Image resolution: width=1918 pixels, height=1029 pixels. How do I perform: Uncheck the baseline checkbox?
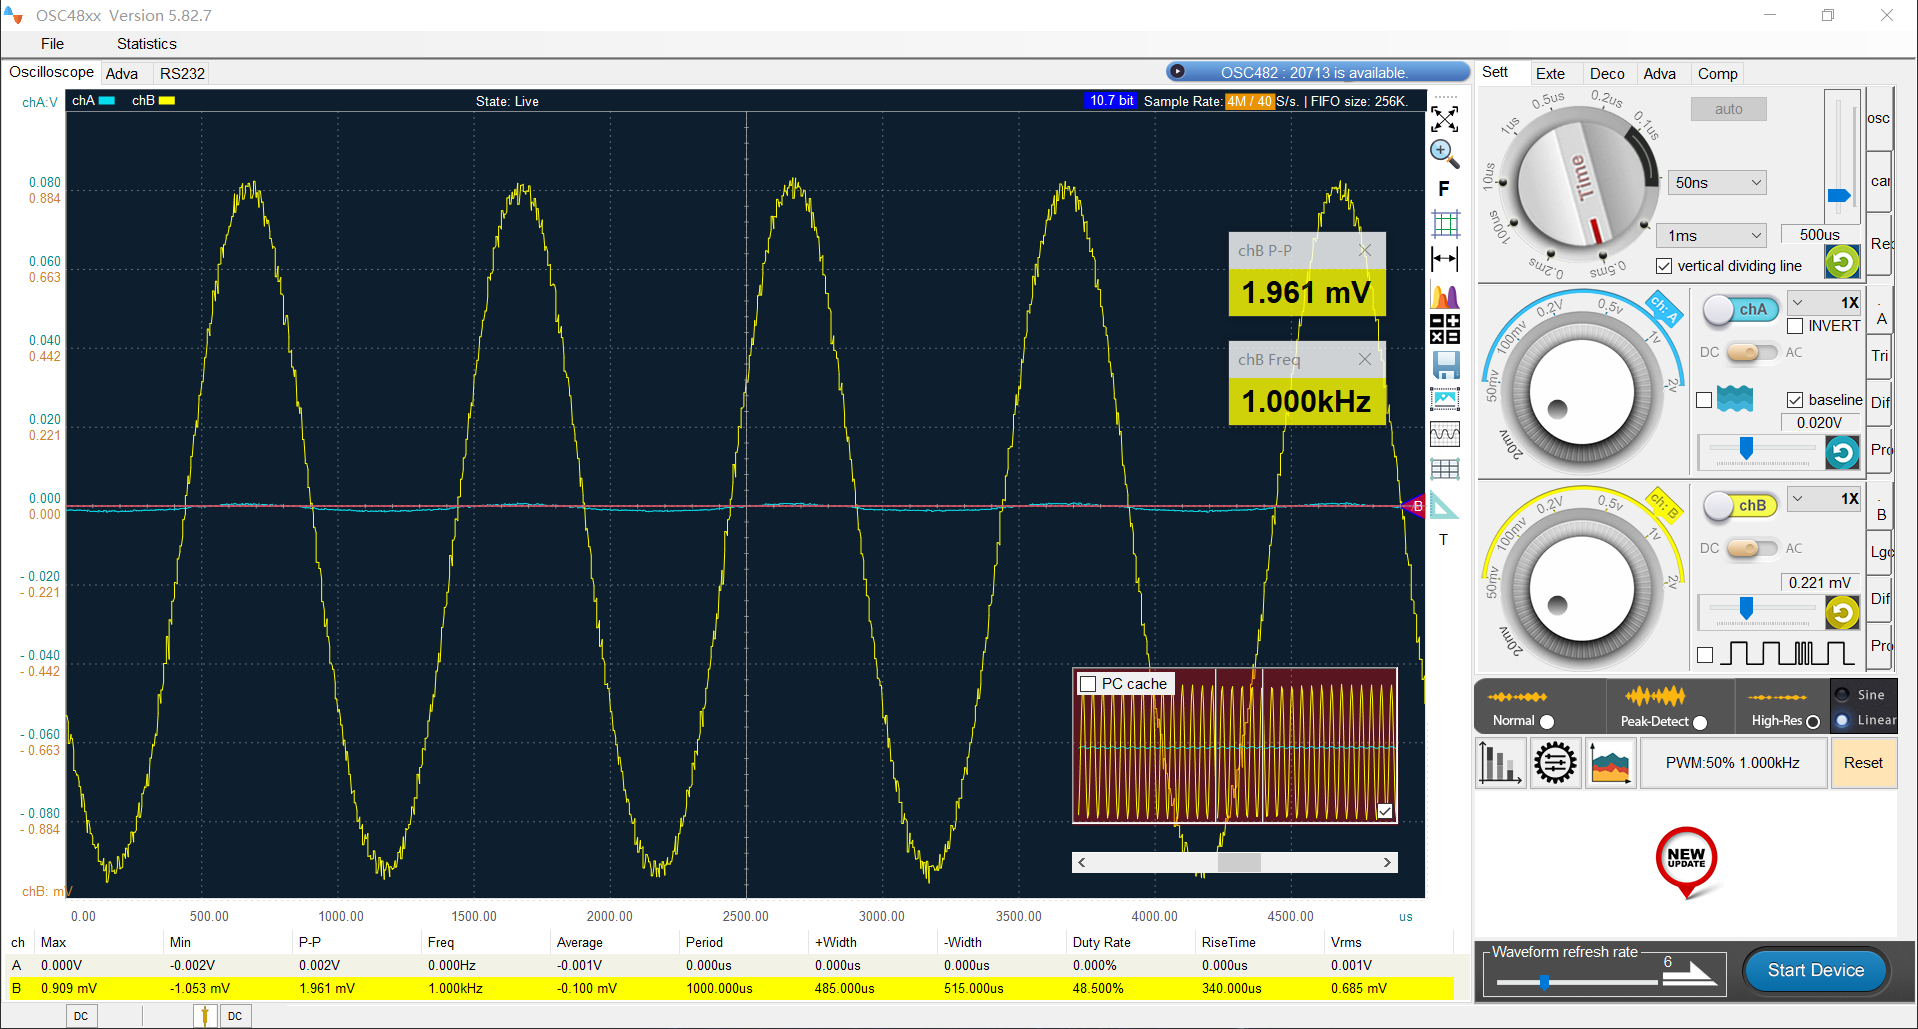pyautogui.click(x=1795, y=400)
